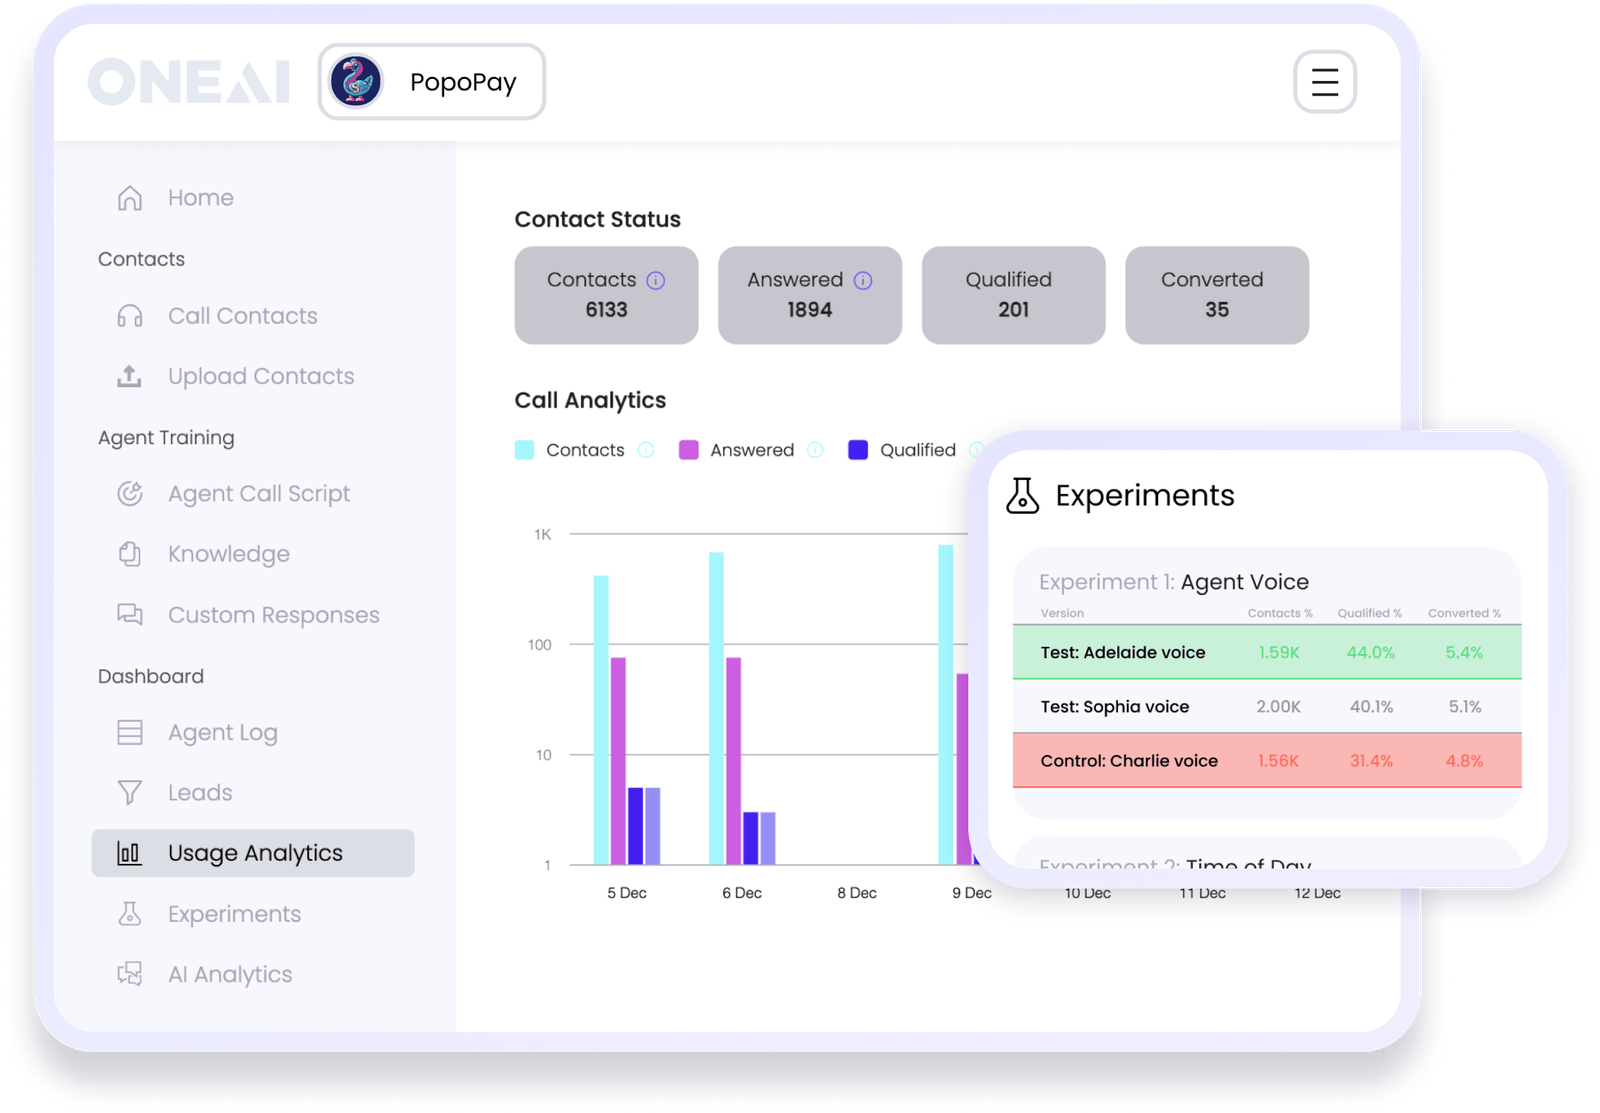Click the Knowledge document icon
Viewport: 1600px width, 1113px height.
(129, 554)
